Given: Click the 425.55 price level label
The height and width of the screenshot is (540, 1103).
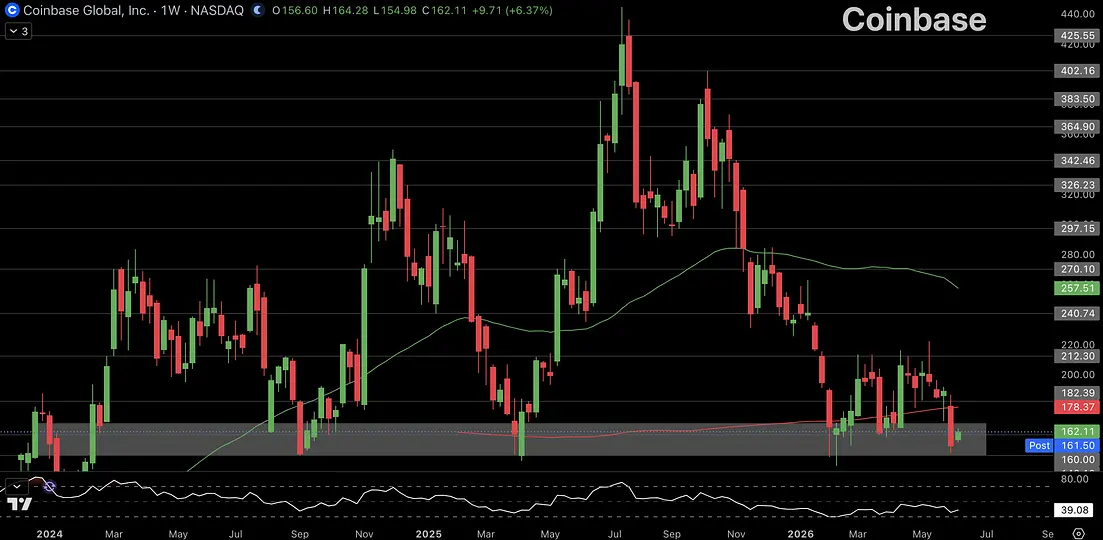Looking at the screenshot, I should point(1075,35).
